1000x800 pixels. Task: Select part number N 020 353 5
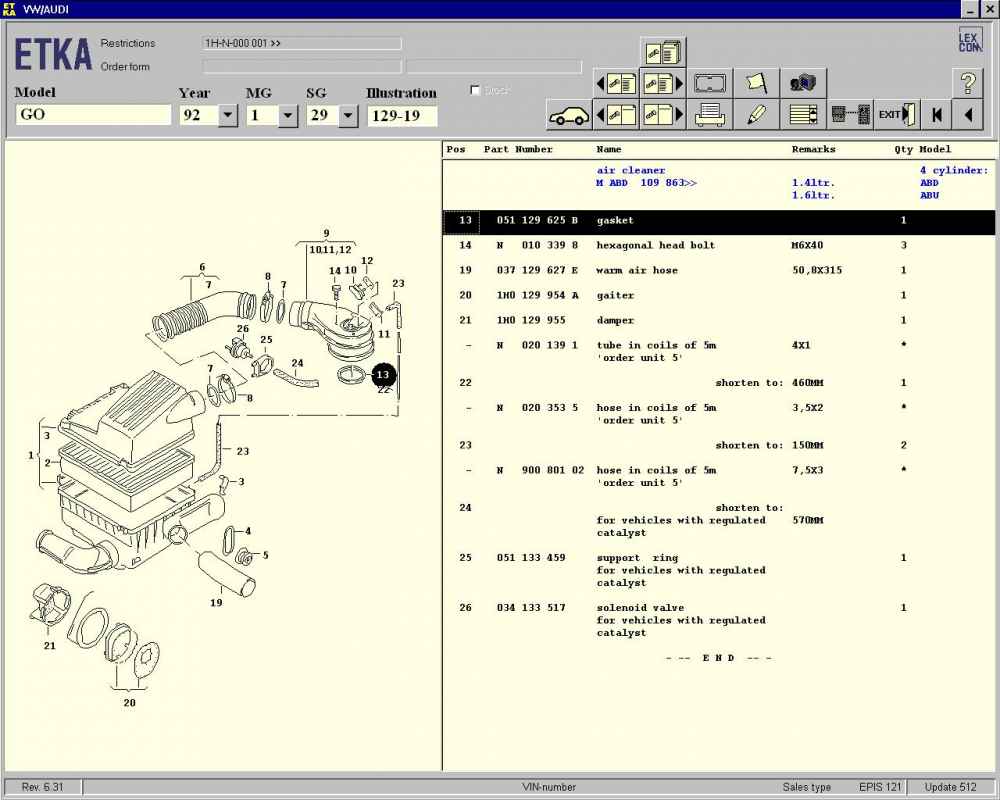pos(537,408)
